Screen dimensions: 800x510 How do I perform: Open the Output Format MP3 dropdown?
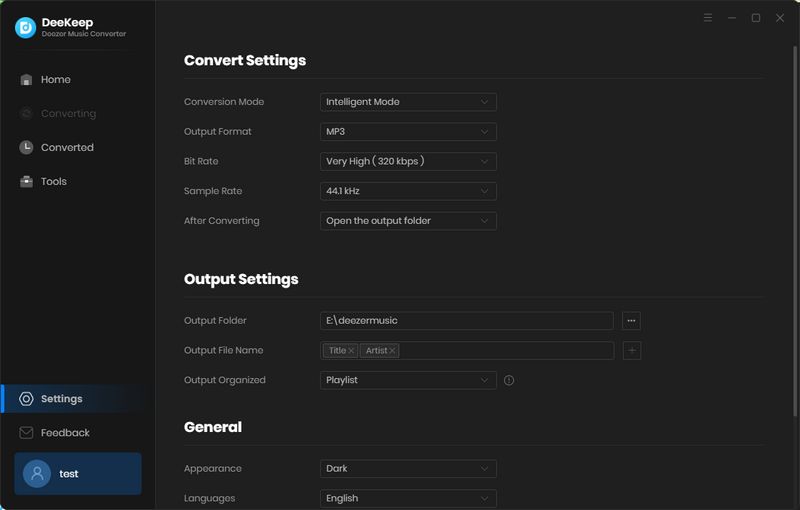point(408,132)
